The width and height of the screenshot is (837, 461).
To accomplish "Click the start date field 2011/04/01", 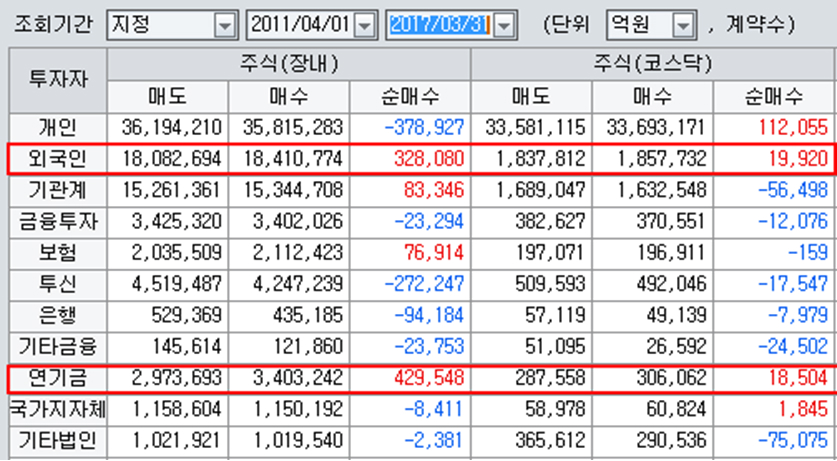I will (x=299, y=25).
